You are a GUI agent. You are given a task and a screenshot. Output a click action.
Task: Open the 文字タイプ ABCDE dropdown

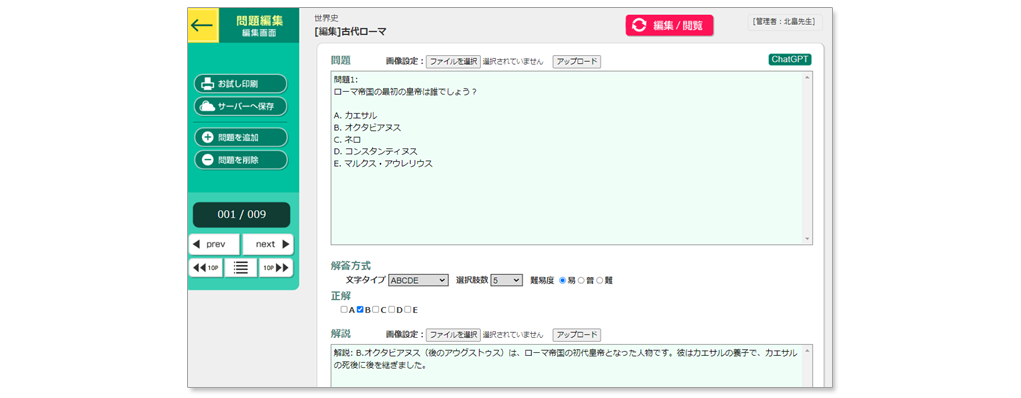coord(418,280)
